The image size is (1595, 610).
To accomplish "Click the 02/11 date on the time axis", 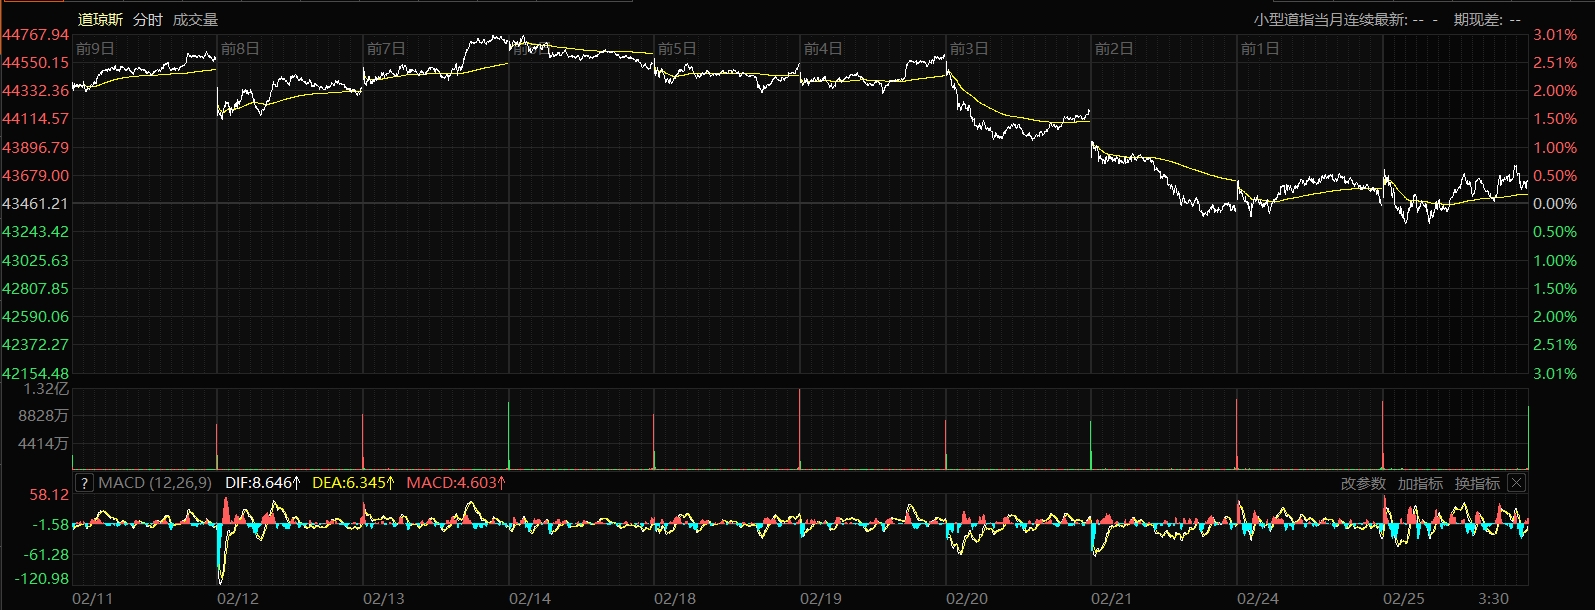I will (93, 598).
